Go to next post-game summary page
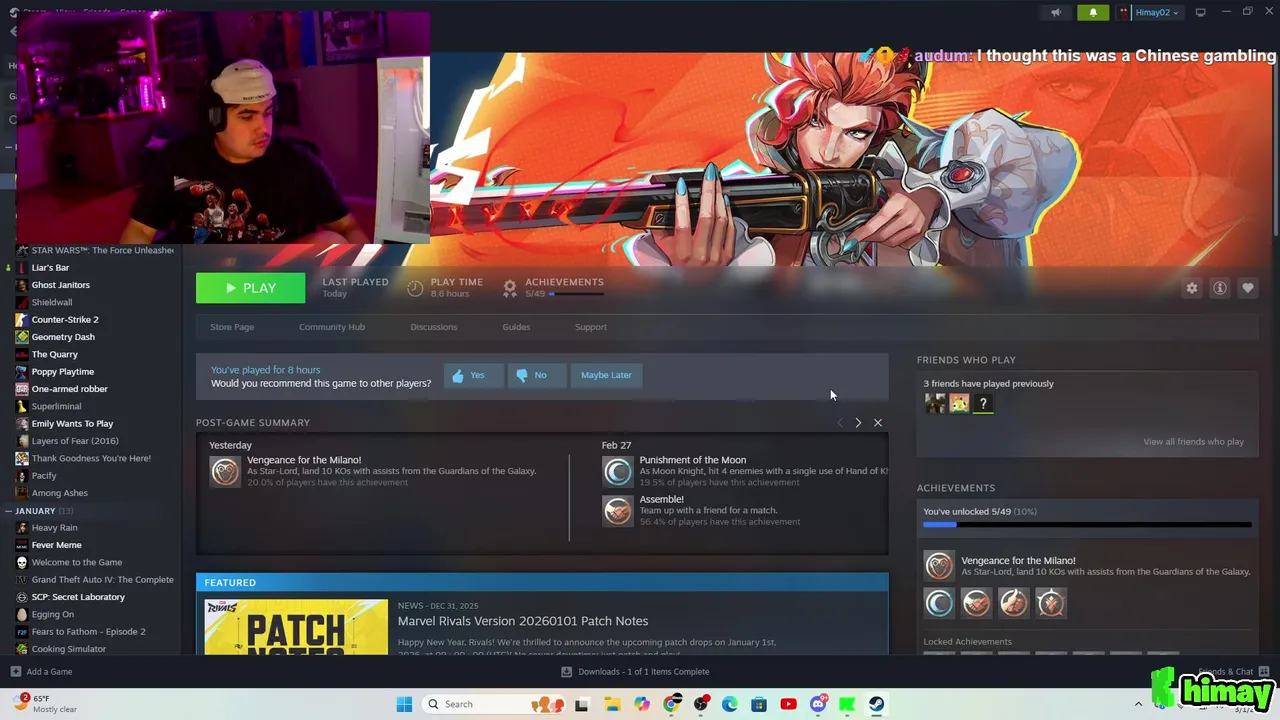The width and height of the screenshot is (1280, 720). (x=858, y=423)
